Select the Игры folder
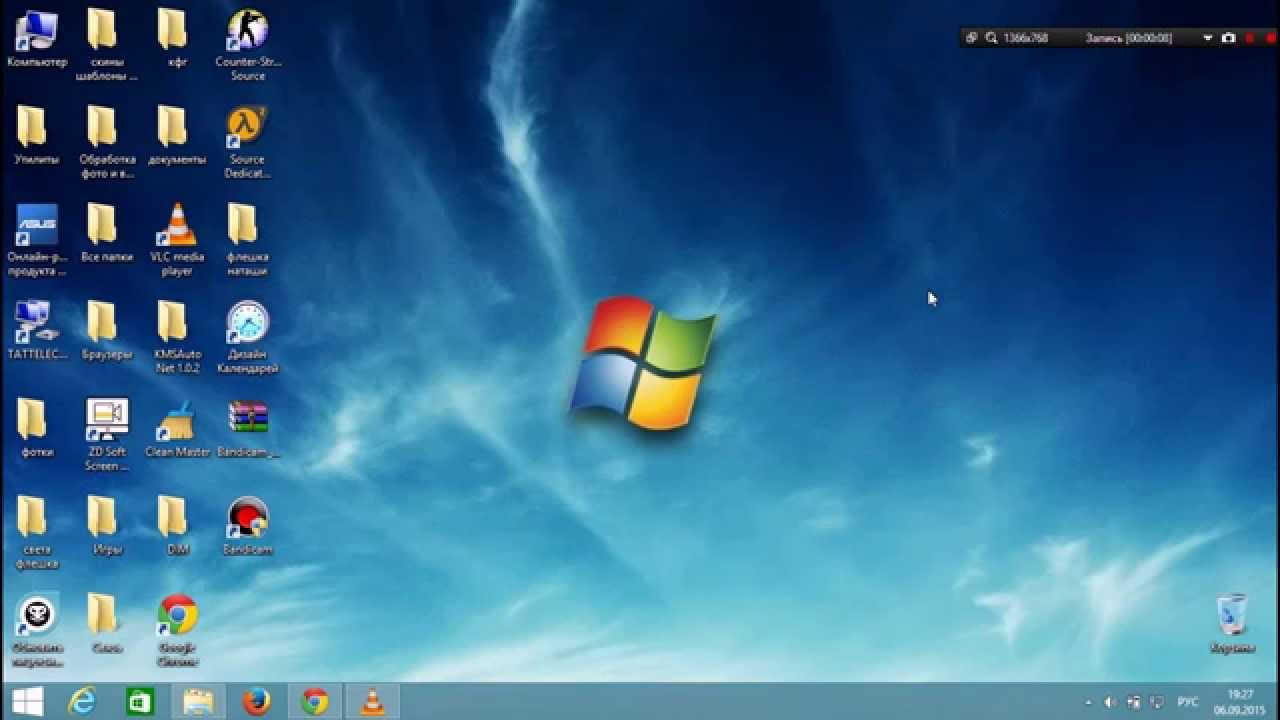 click(107, 526)
